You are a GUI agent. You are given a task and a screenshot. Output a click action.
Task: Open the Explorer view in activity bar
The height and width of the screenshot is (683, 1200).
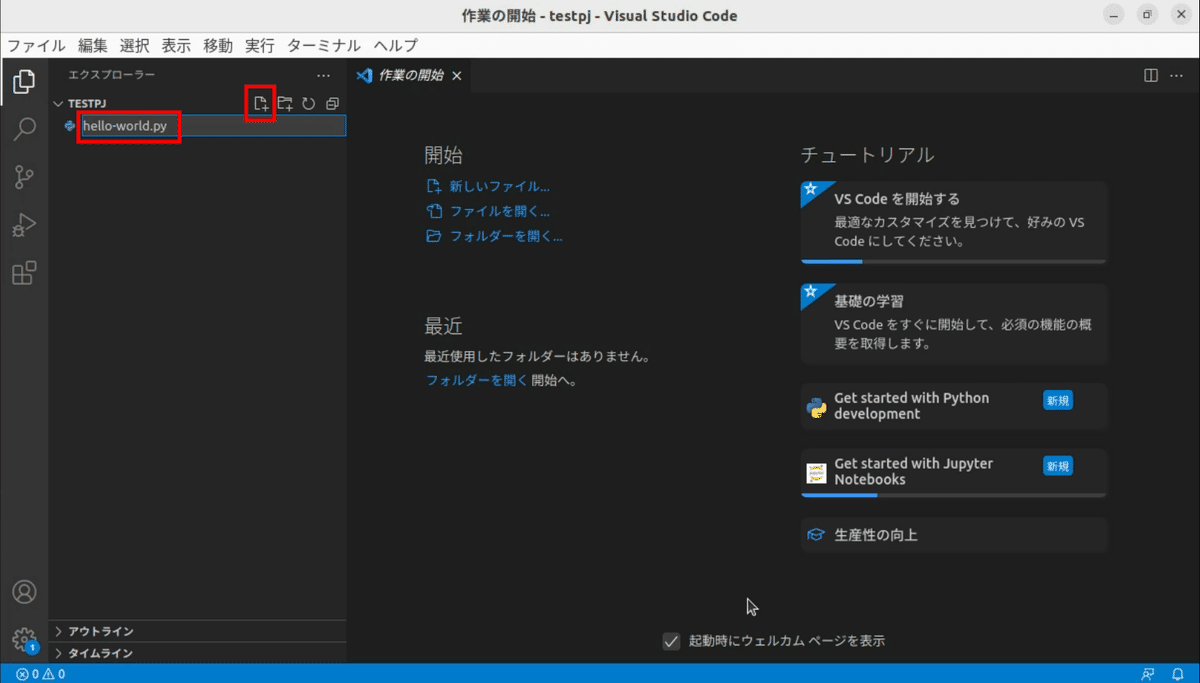(x=24, y=82)
